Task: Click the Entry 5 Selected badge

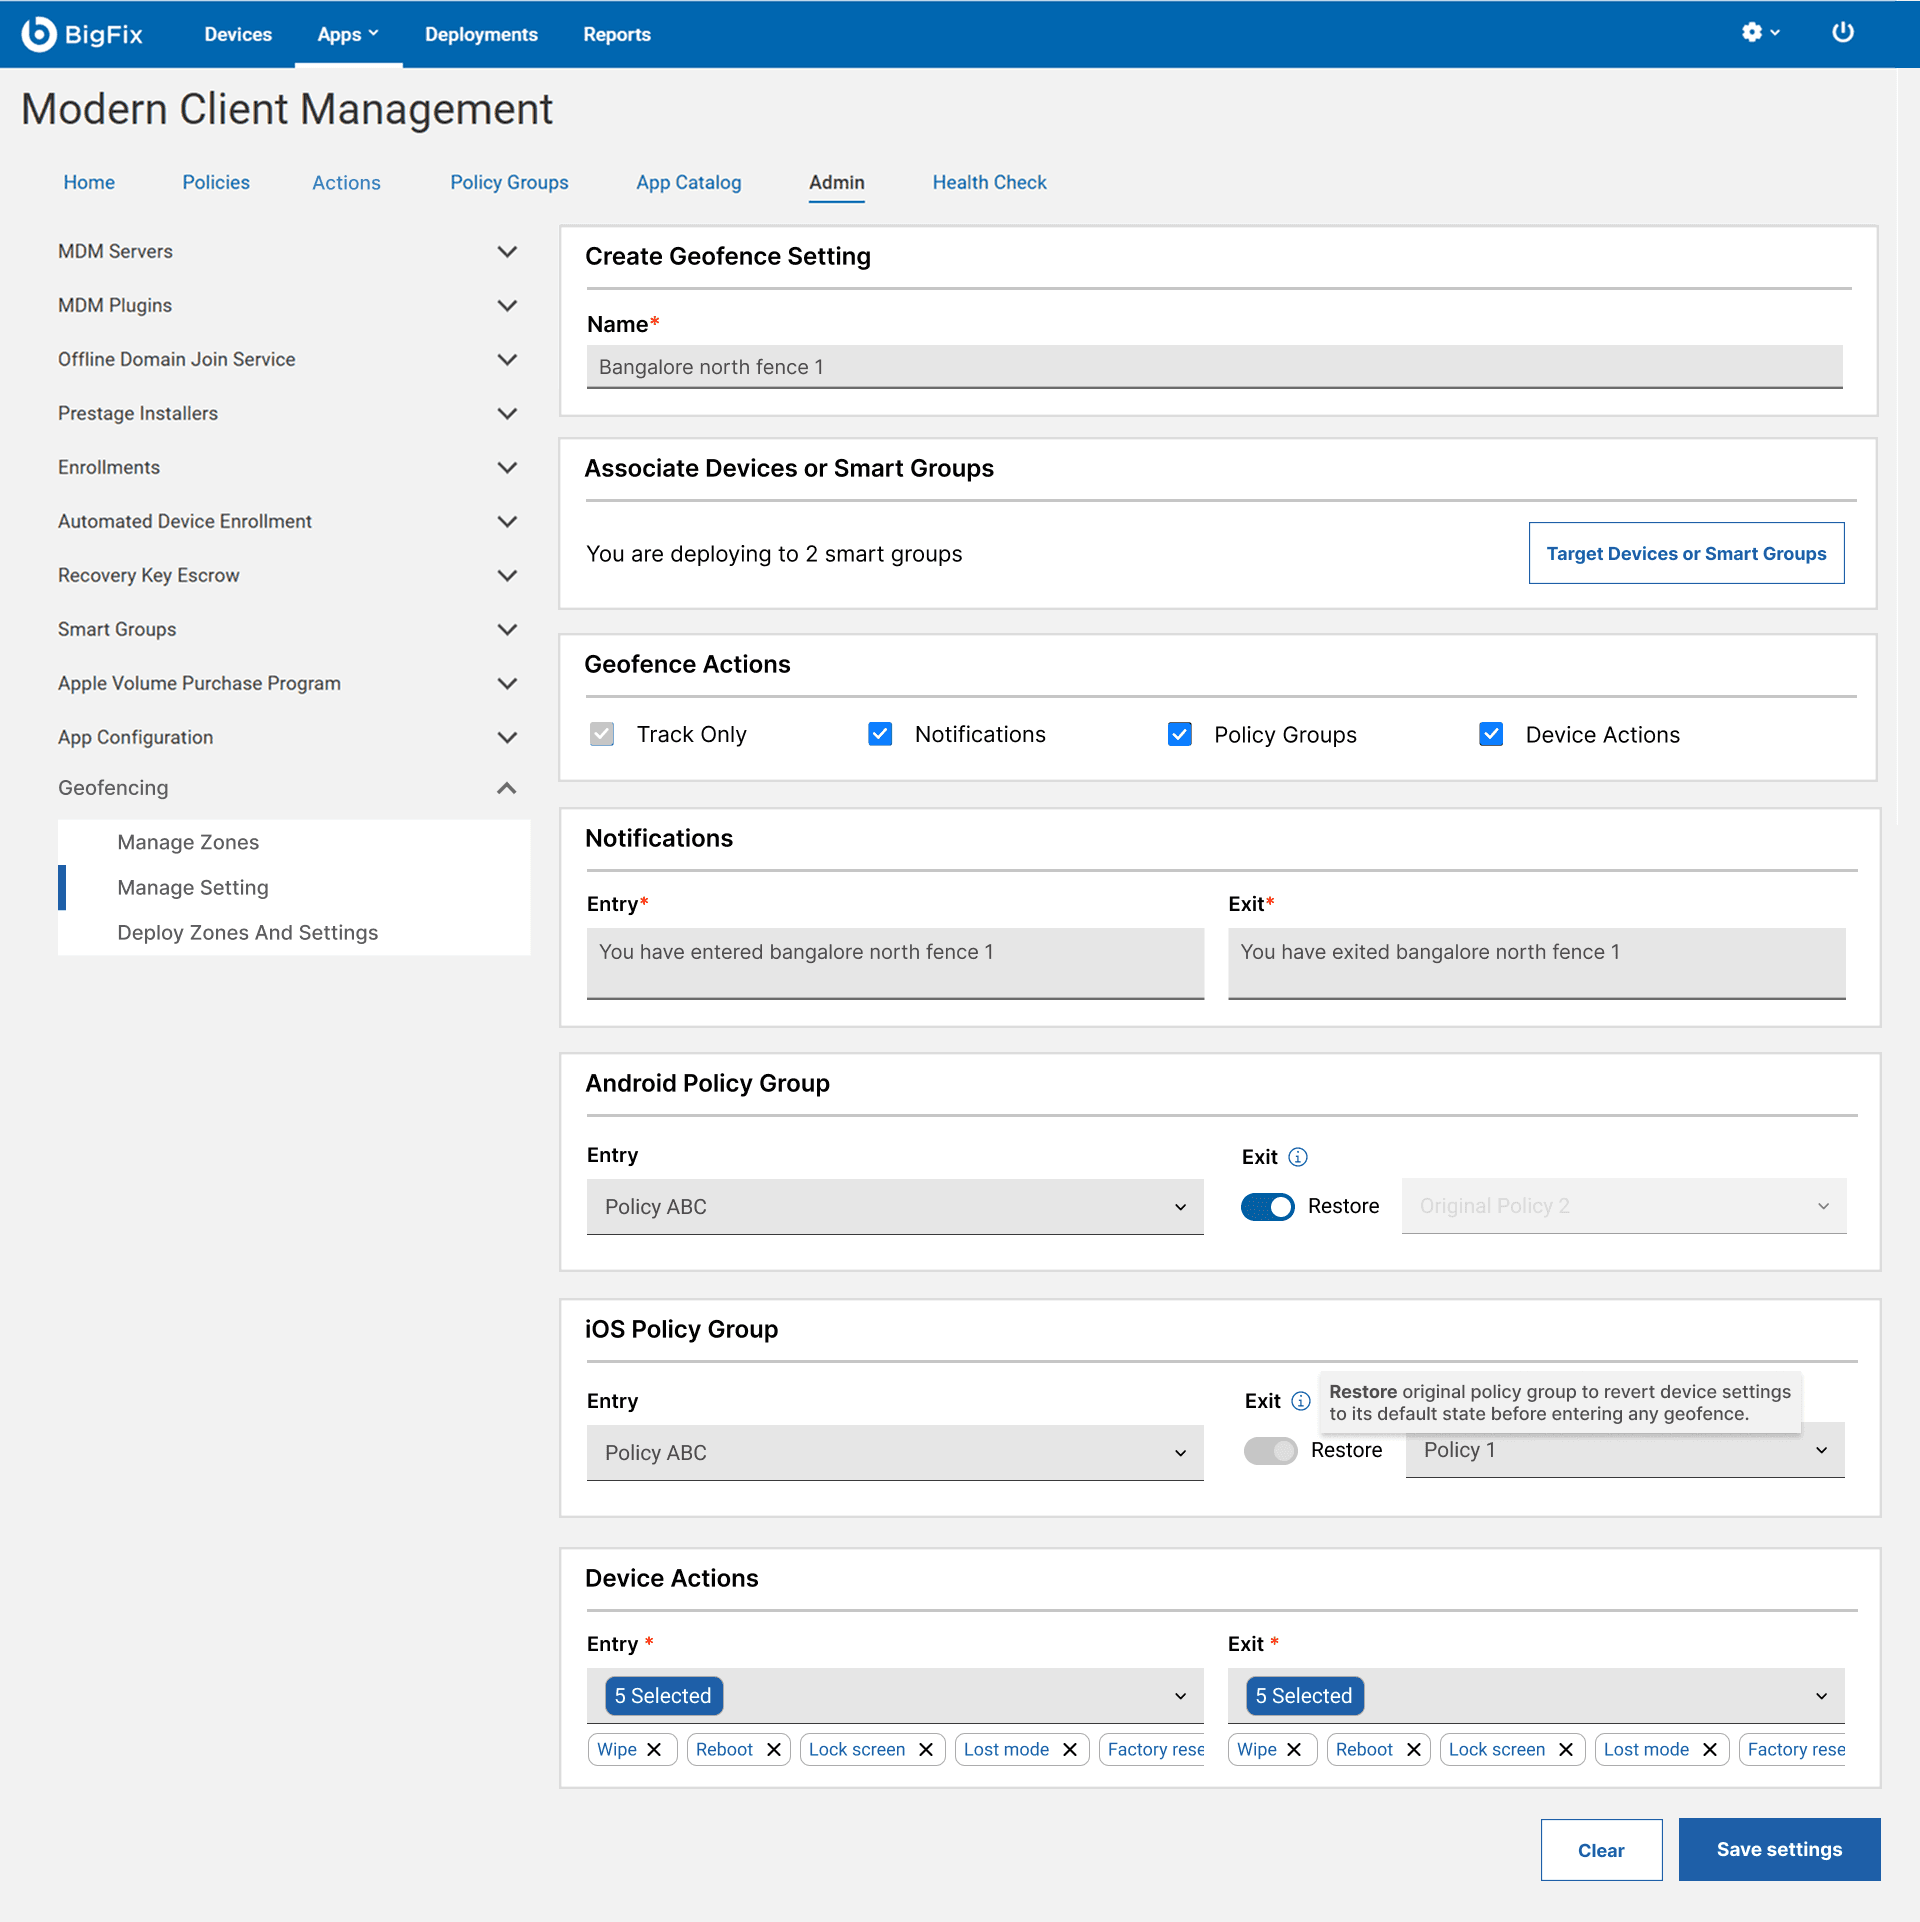Action: tap(663, 1696)
